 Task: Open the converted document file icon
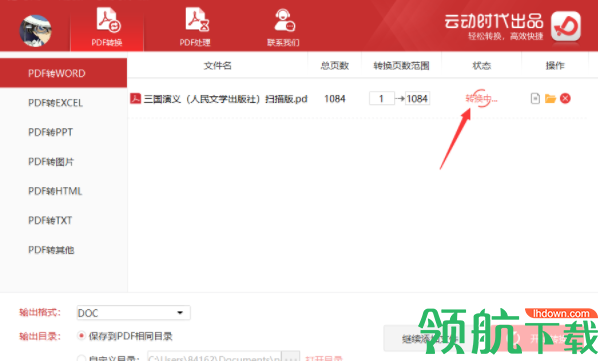535,99
